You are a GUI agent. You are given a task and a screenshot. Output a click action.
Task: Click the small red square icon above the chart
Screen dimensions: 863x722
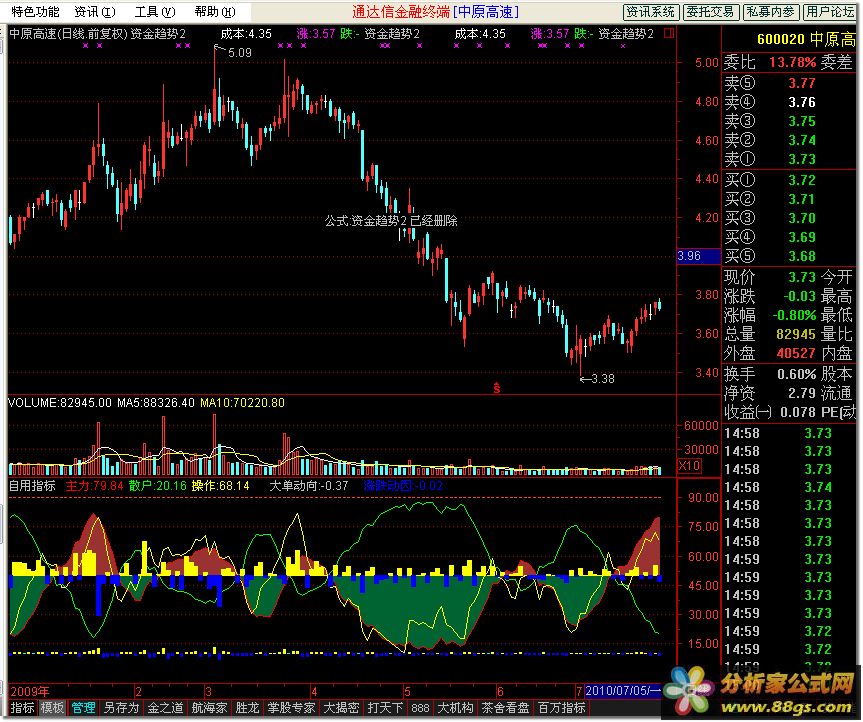tap(669, 34)
